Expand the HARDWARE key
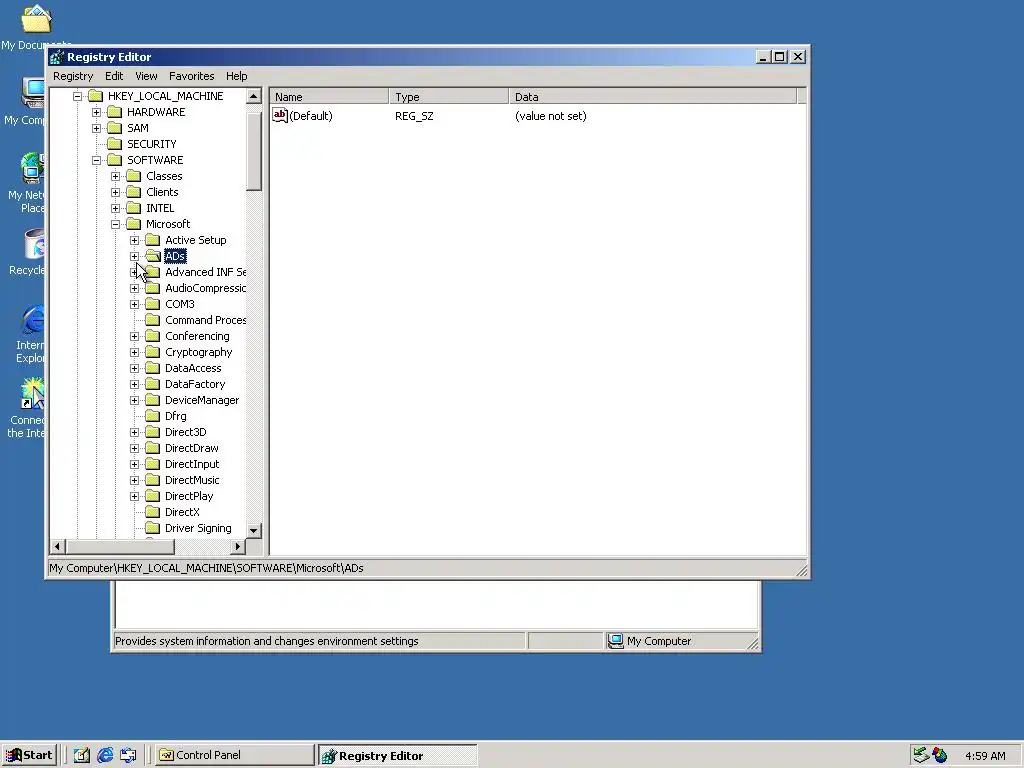 [97, 112]
